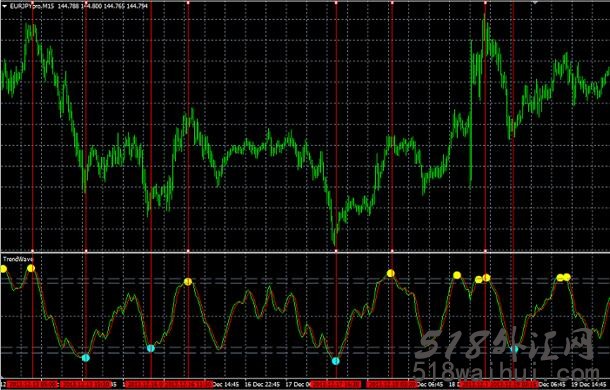
Task: Select the third yellow signal dot from the left
Action: [188, 281]
